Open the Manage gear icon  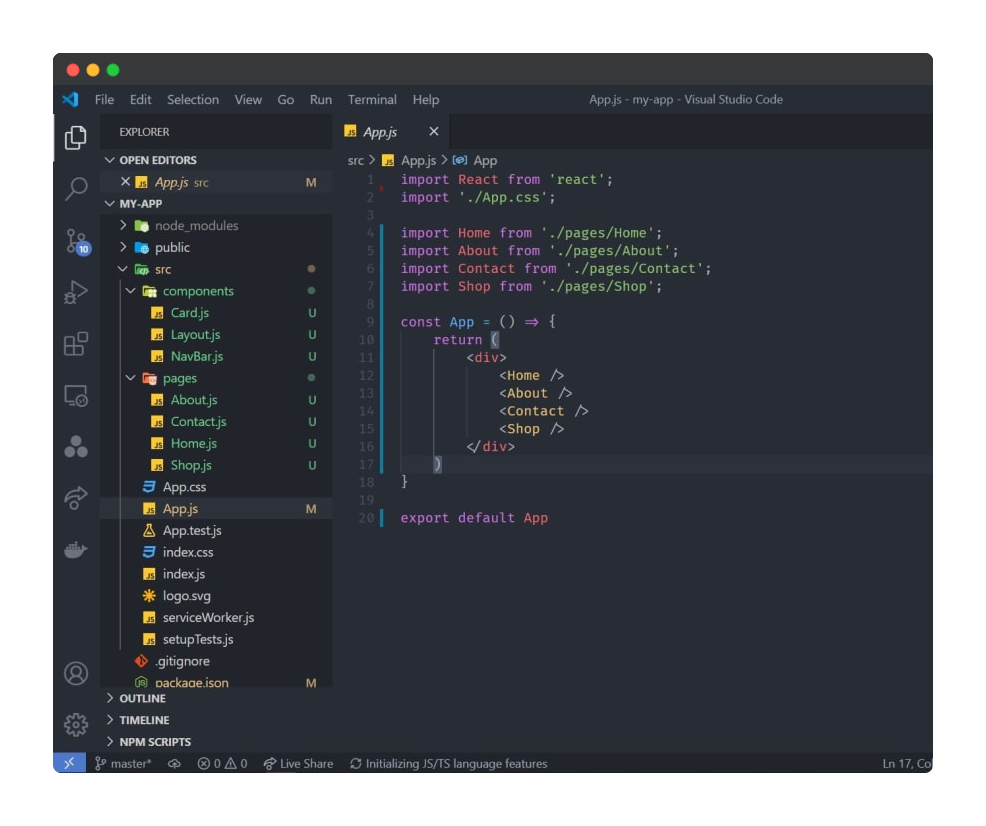pyautogui.click(x=75, y=724)
